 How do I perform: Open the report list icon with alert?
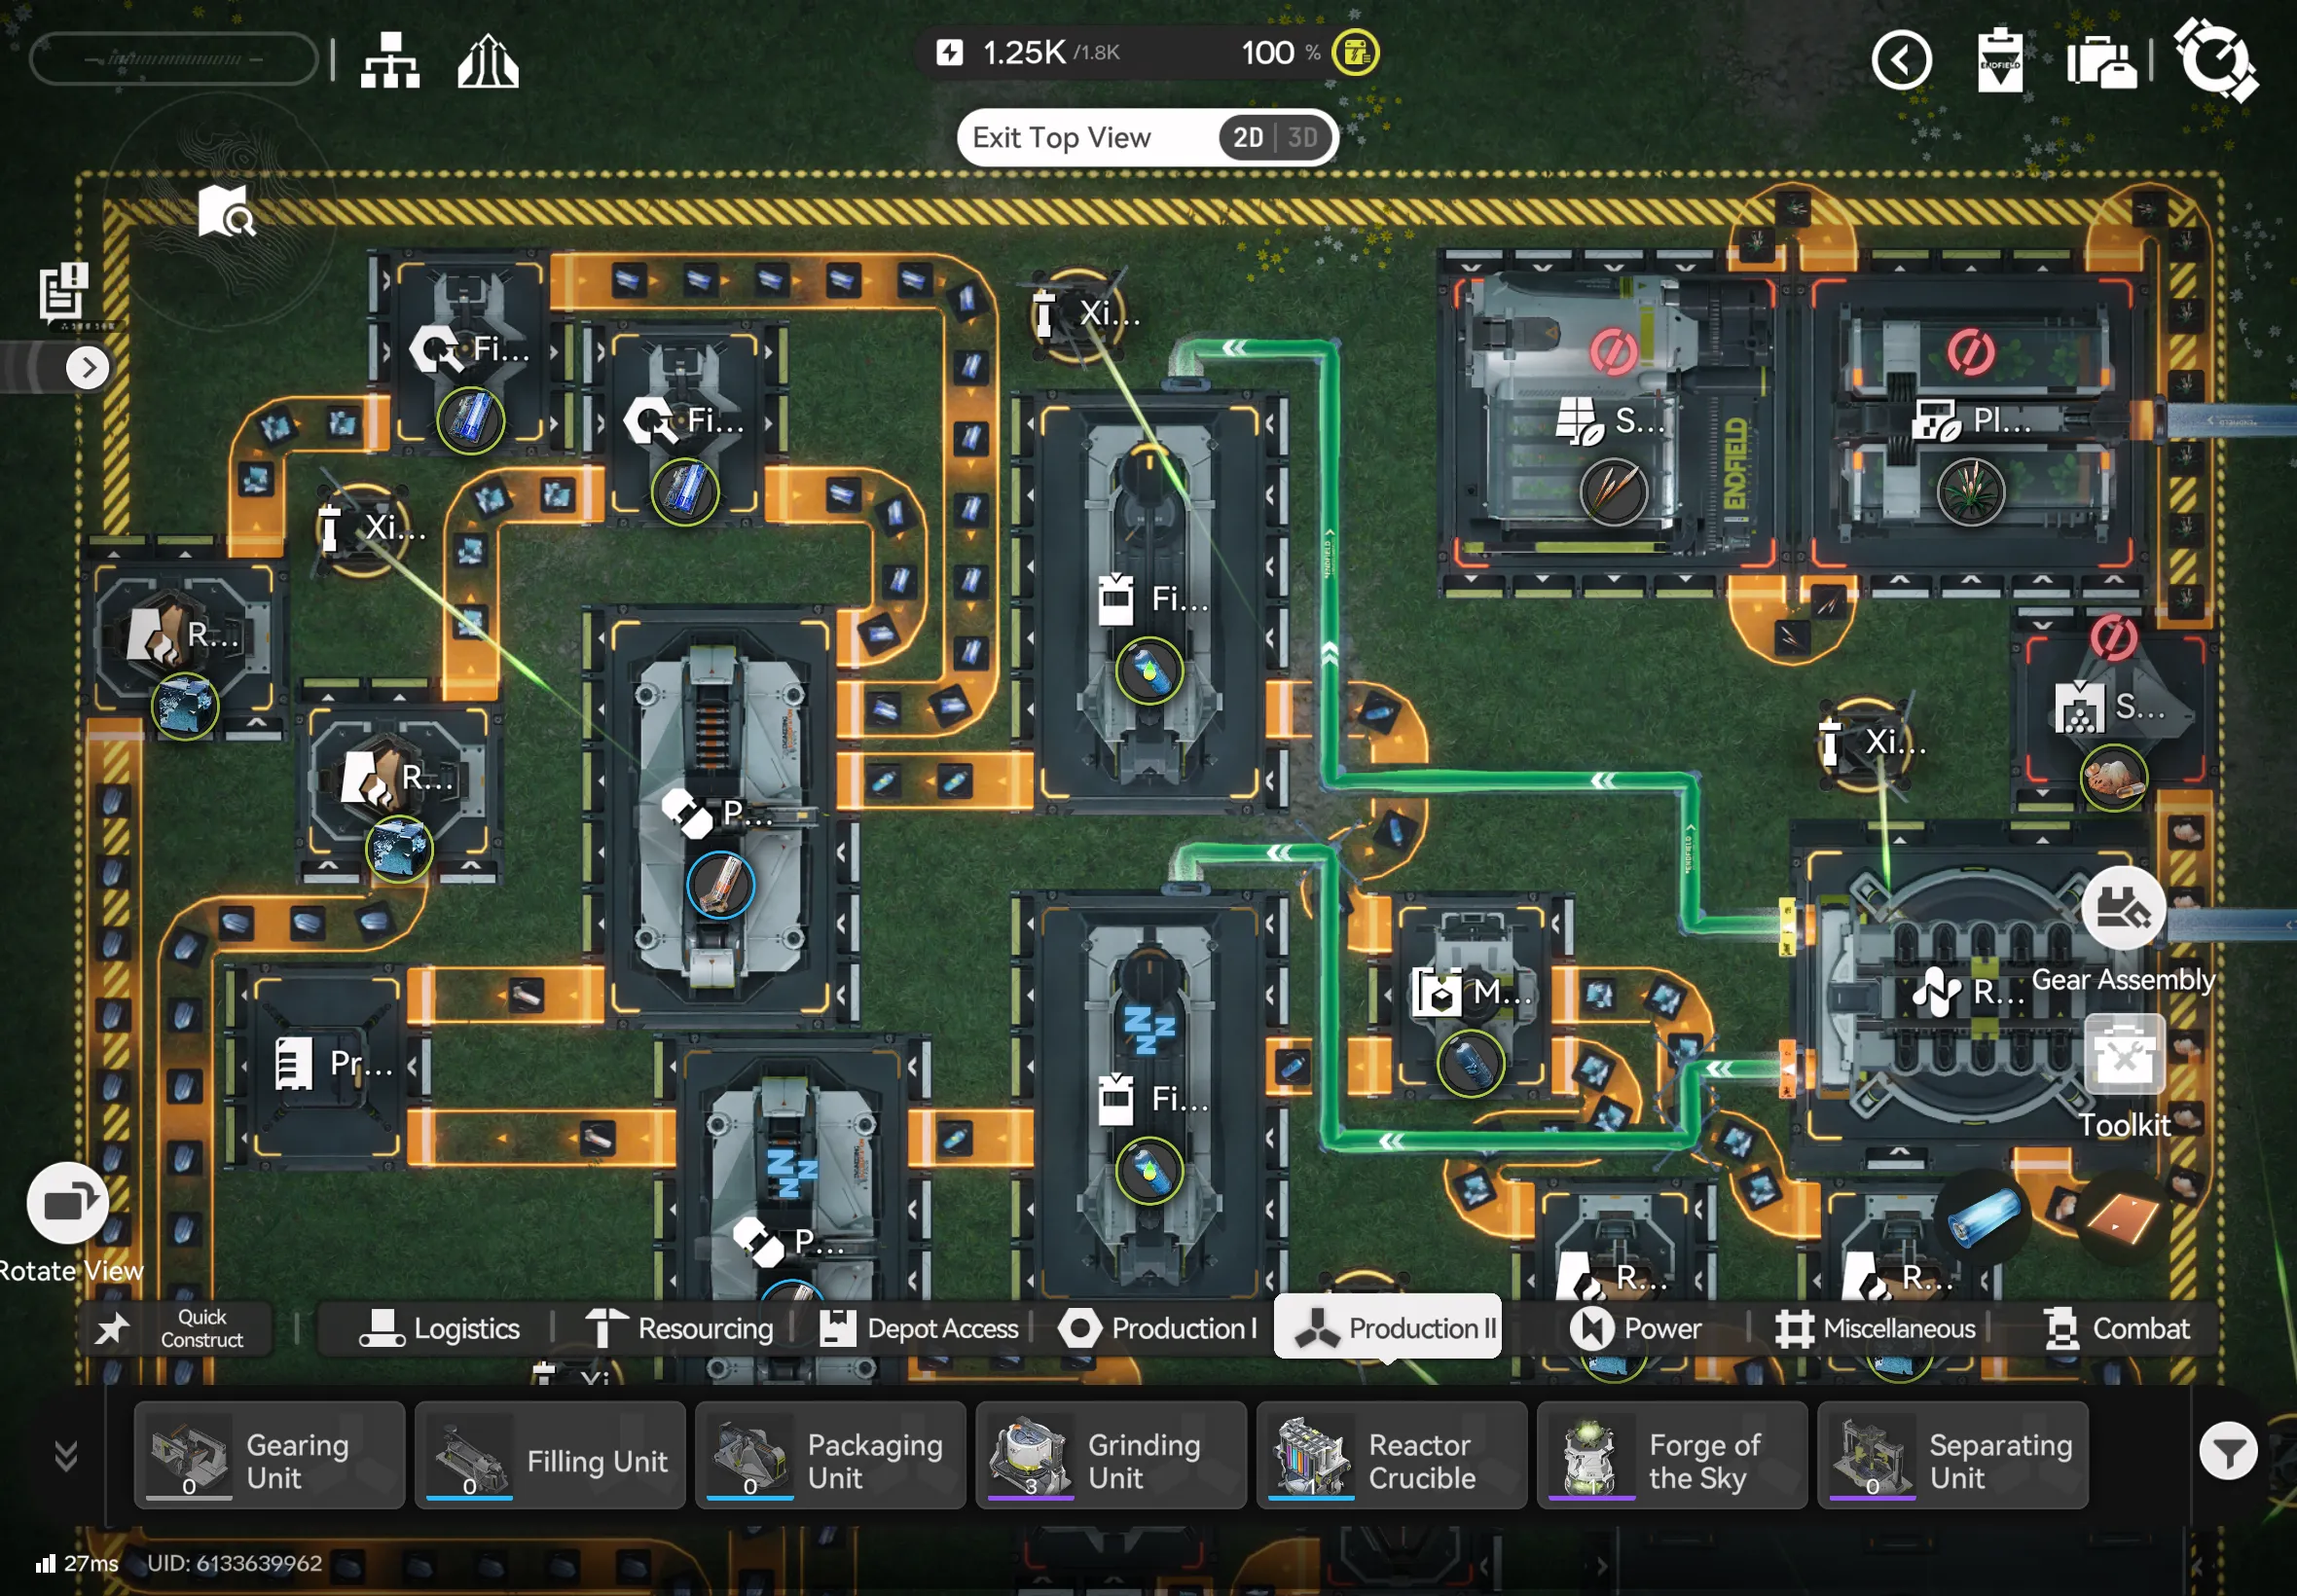click(x=65, y=291)
